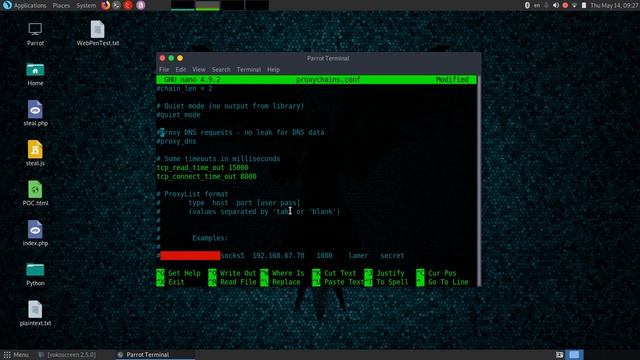Switch to the third workspace thumbnail

tap(232, 5)
